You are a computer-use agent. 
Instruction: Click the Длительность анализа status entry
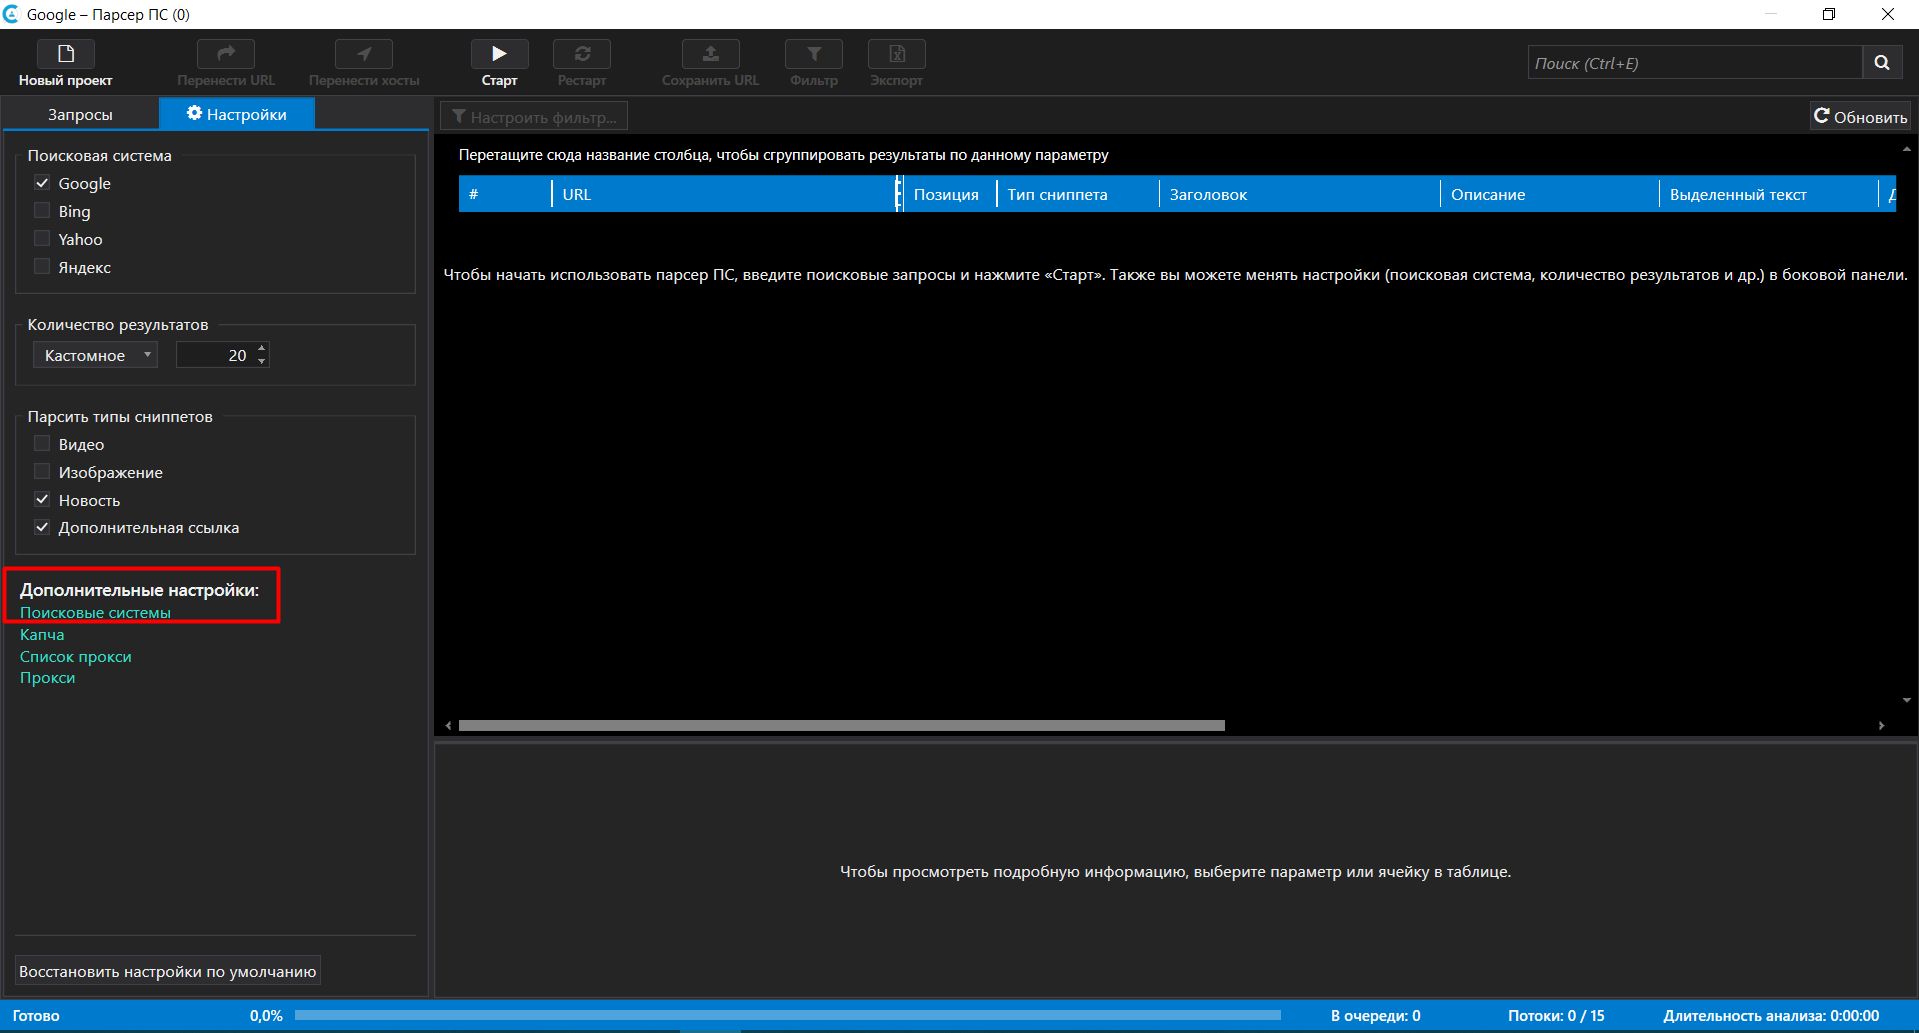click(x=1771, y=1015)
